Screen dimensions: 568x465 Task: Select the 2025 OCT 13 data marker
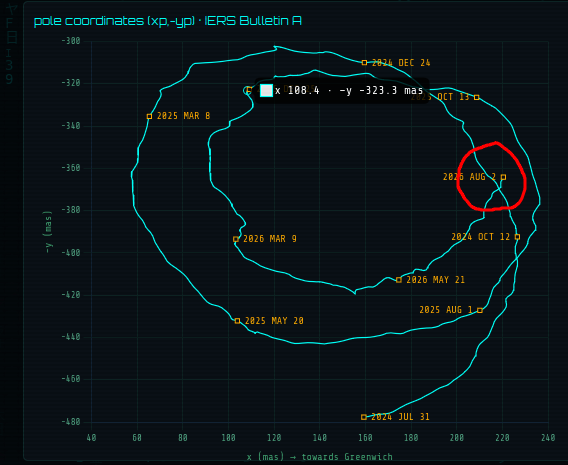coord(477,97)
